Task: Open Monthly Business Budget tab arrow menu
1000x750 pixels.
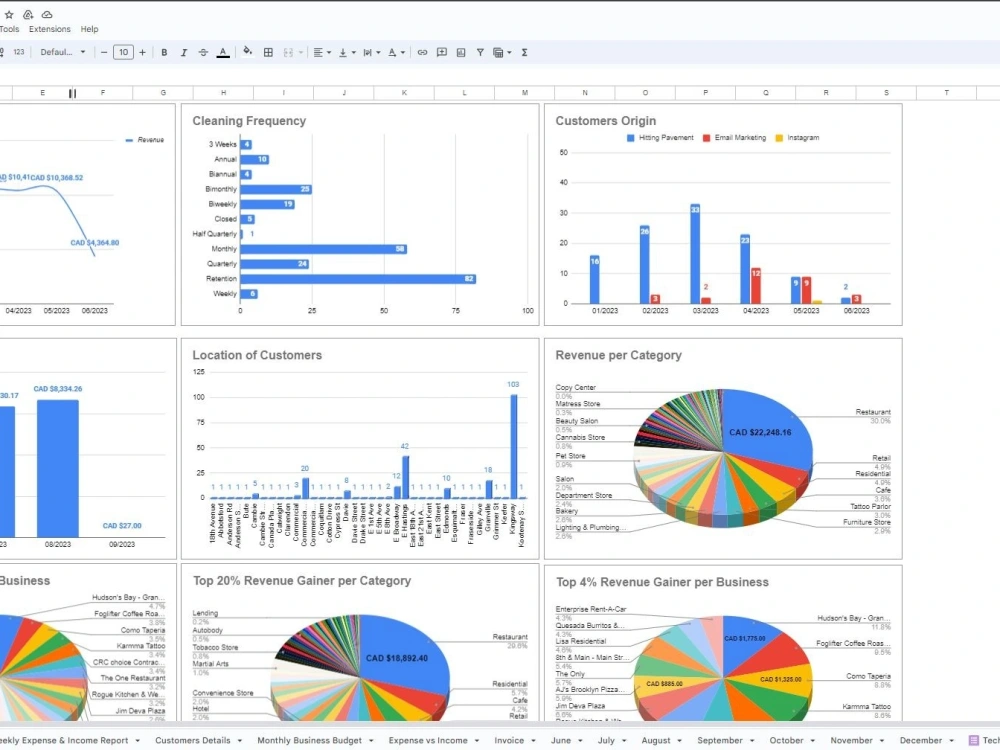Action: (x=371, y=740)
